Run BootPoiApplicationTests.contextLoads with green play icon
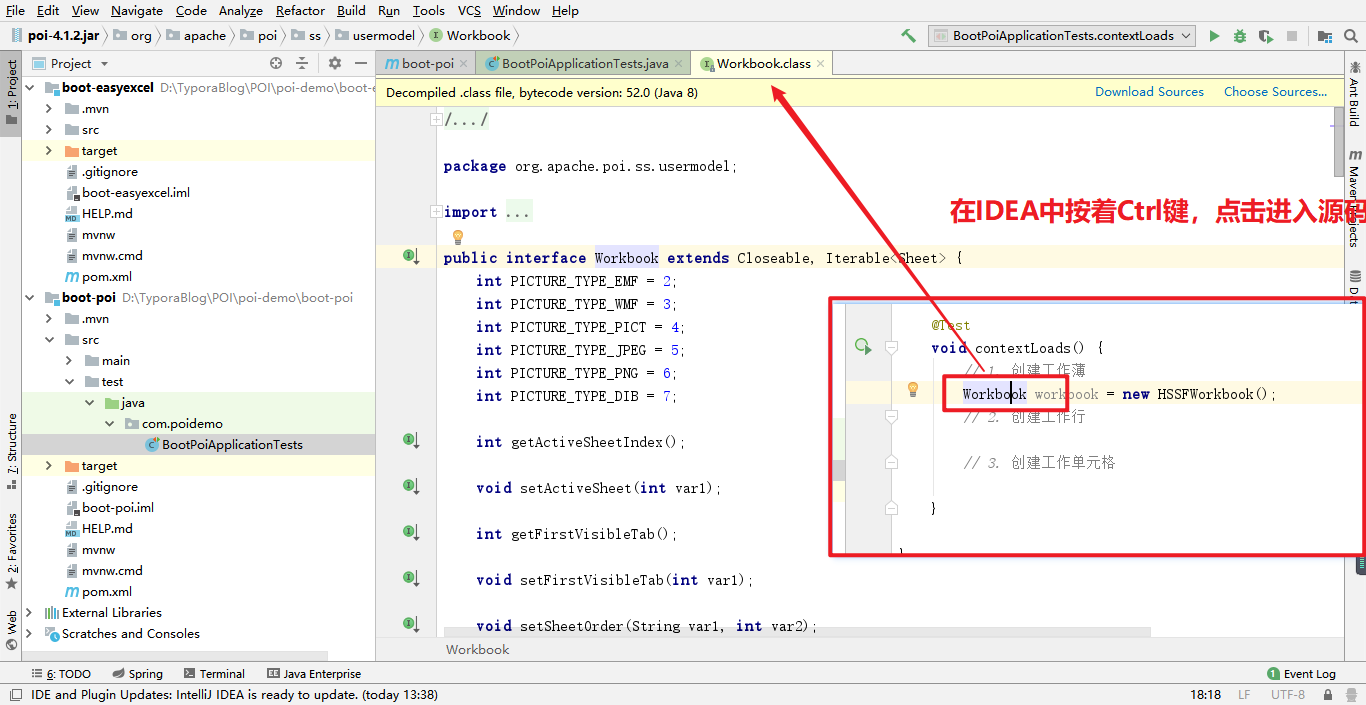 tap(1214, 36)
